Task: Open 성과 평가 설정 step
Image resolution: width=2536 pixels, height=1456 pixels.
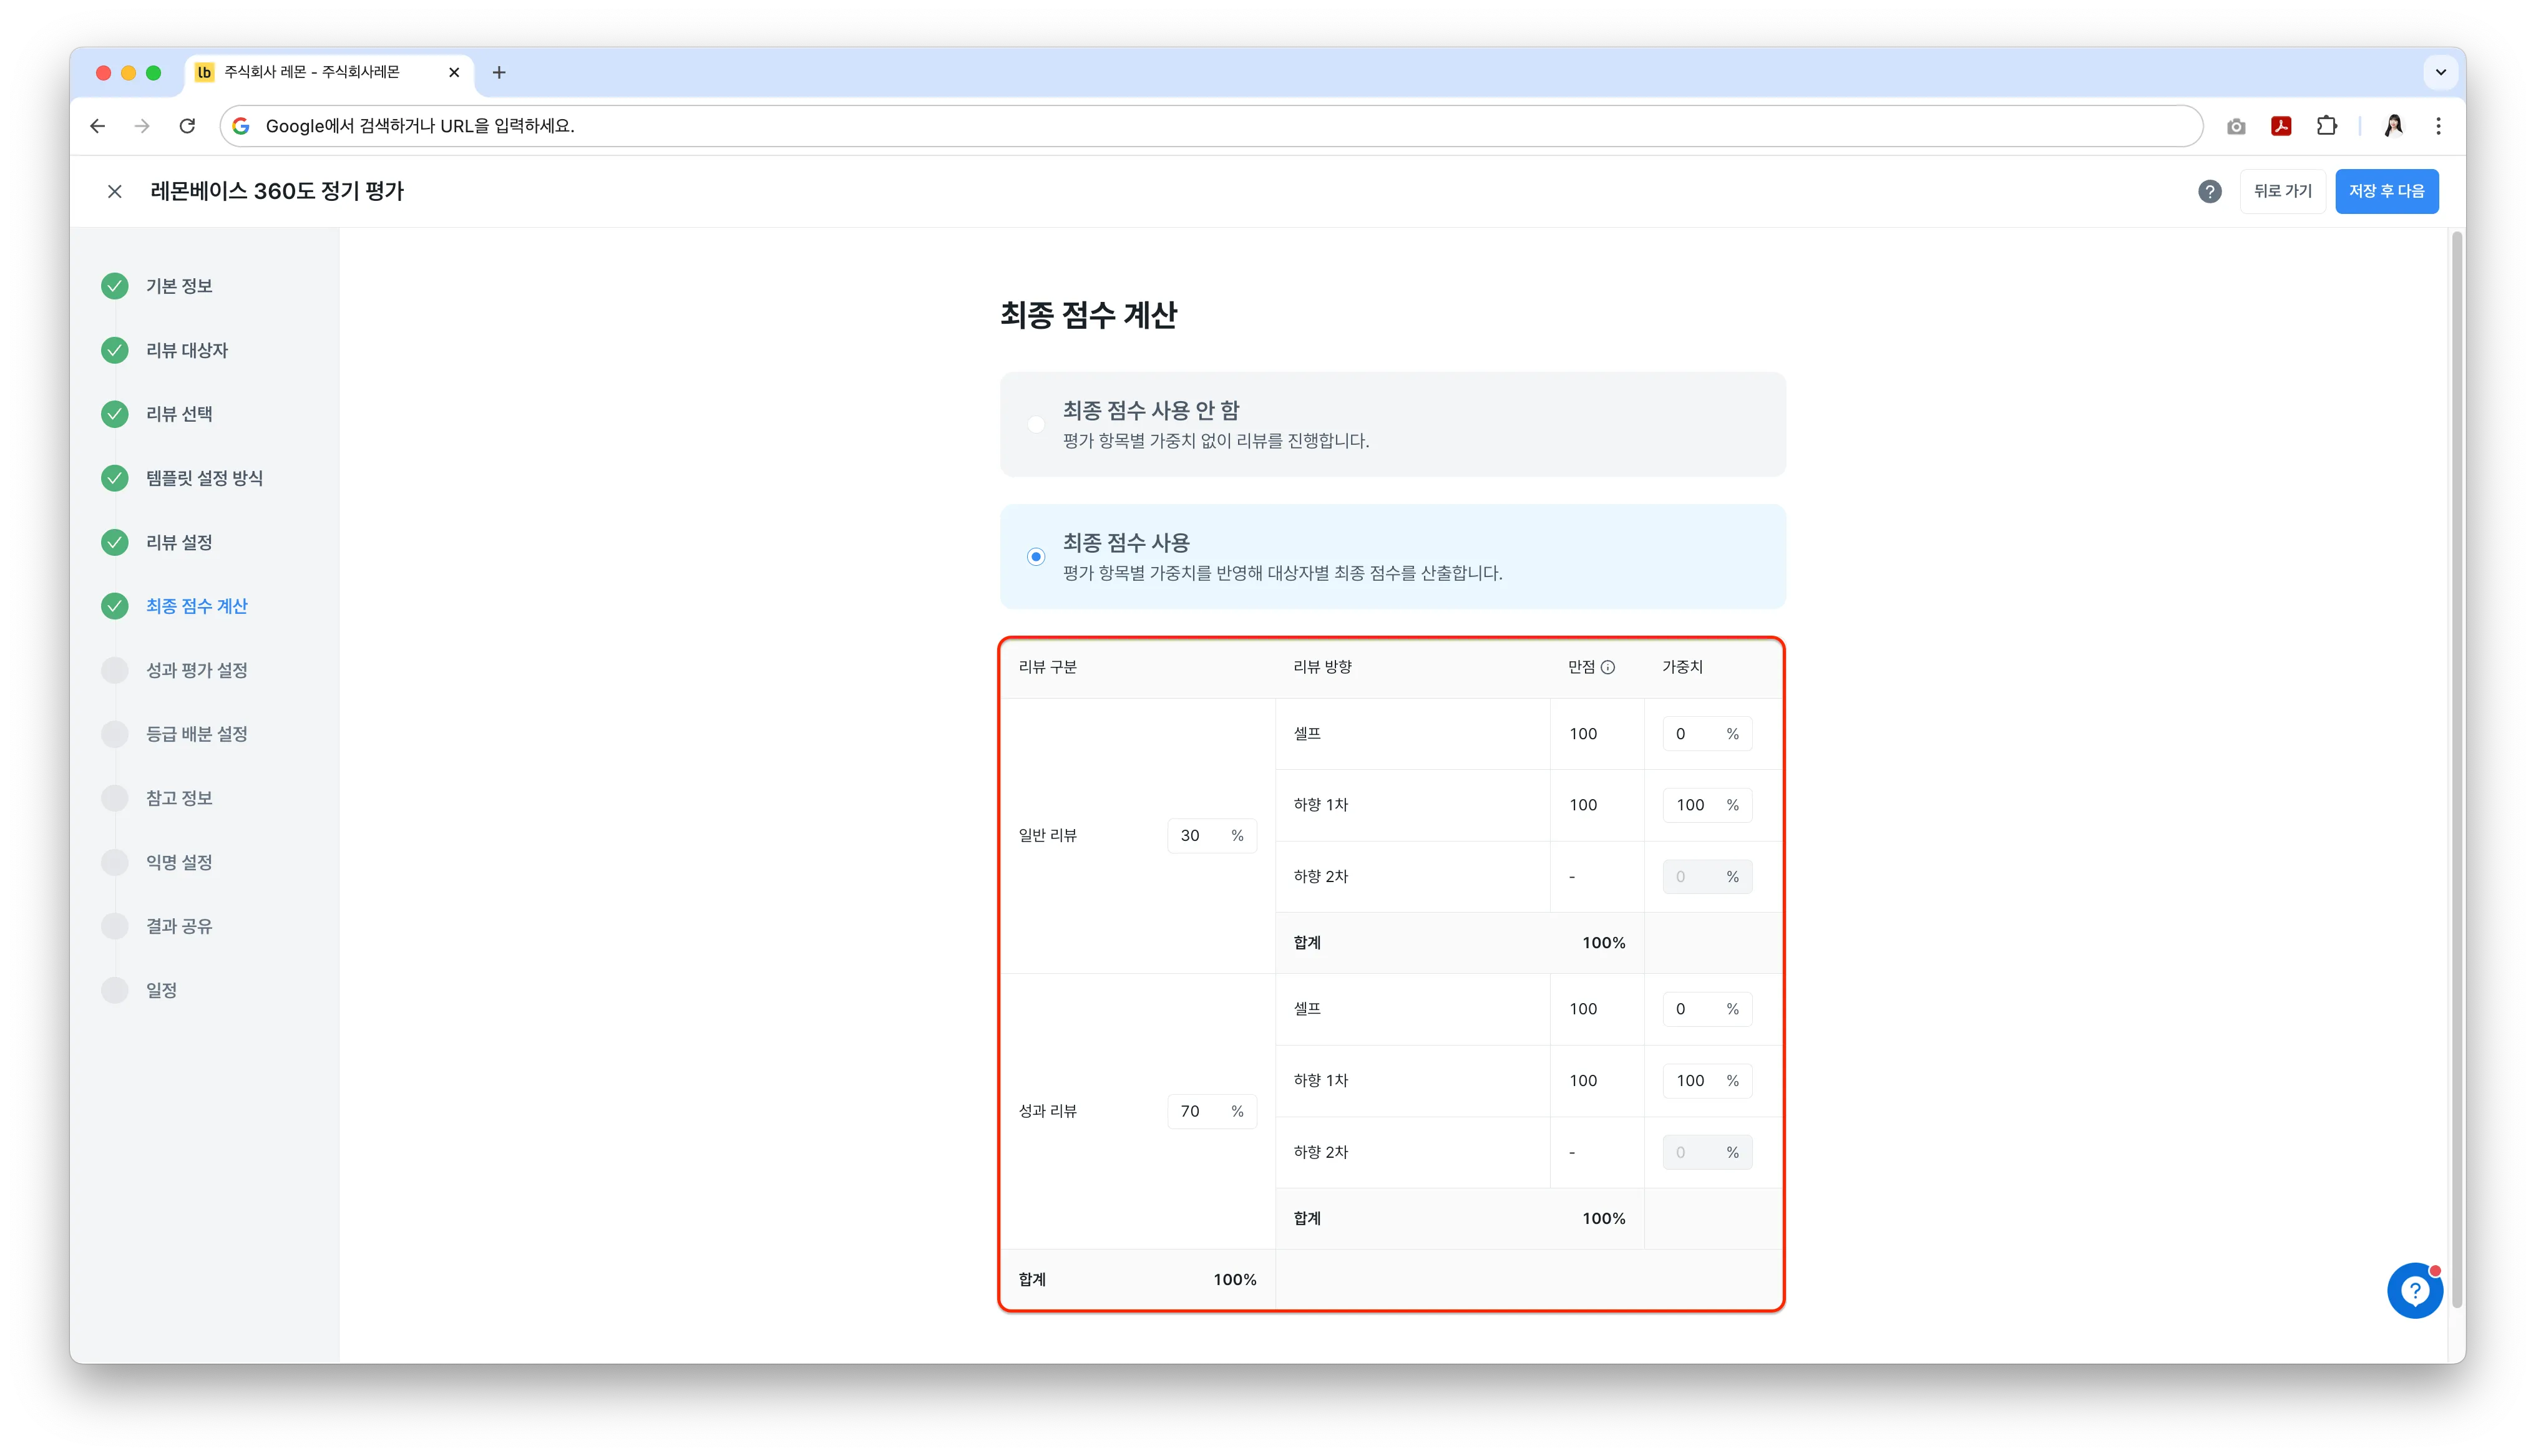Action: click(x=196, y=670)
